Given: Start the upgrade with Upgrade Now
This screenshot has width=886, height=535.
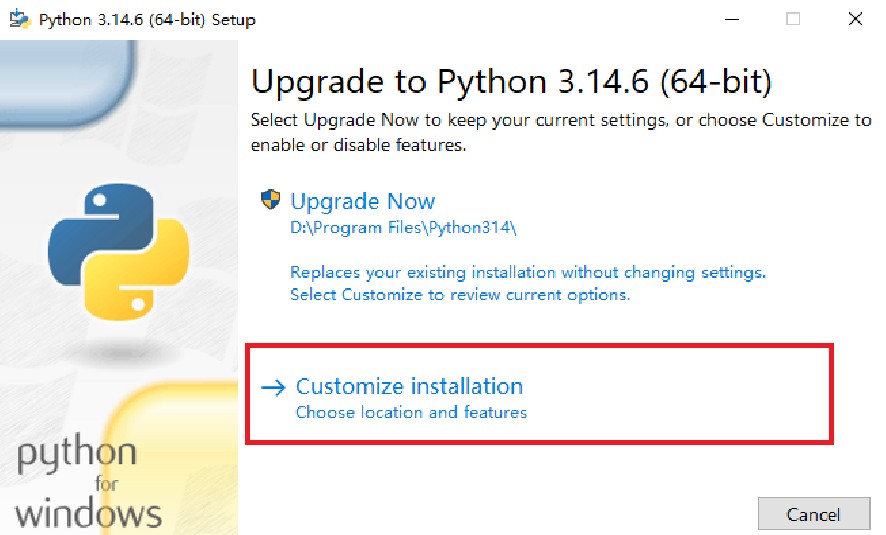Looking at the screenshot, I should click(x=363, y=201).
